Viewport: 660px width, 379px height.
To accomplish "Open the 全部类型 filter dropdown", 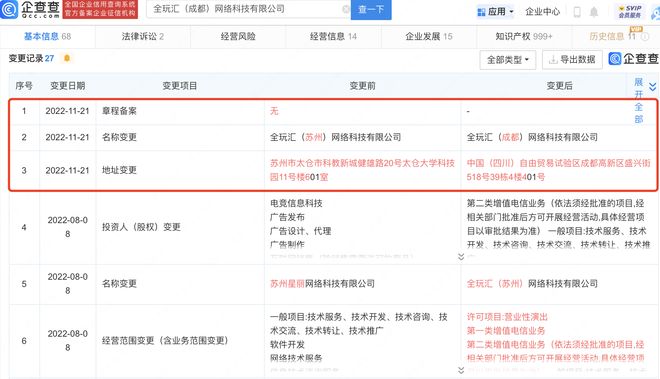I will (x=508, y=60).
